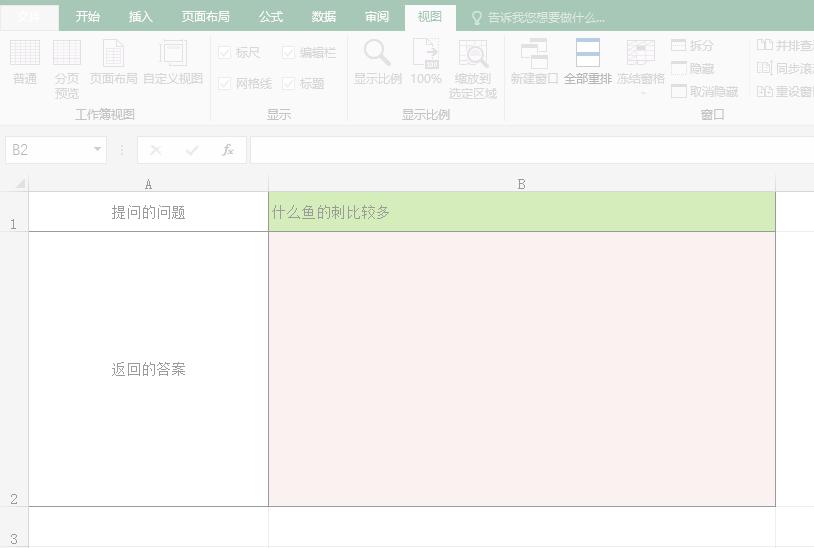Hide (隐藏) the current window
This screenshot has height=548, width=814.
pyautogui.click(x=693, y=68)
